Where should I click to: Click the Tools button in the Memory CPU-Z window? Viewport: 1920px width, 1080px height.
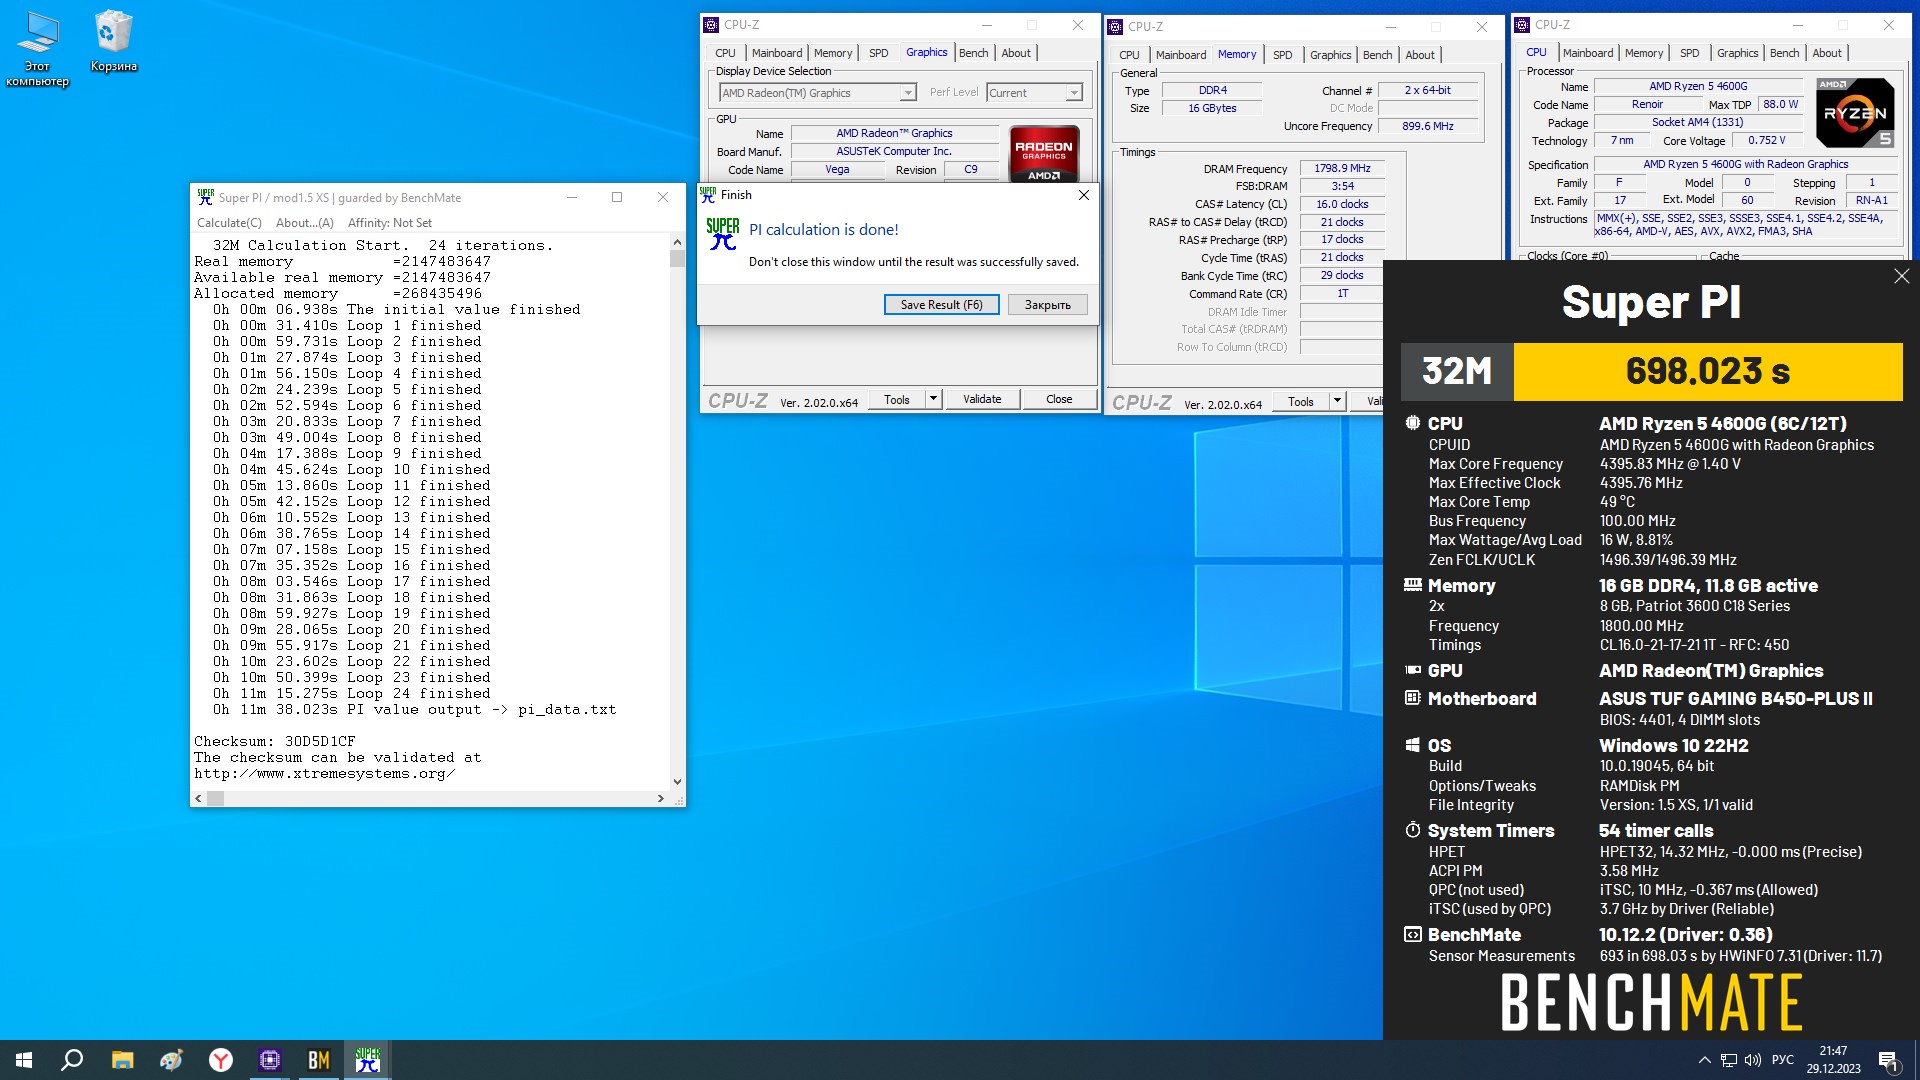(x=1301, y=401)
